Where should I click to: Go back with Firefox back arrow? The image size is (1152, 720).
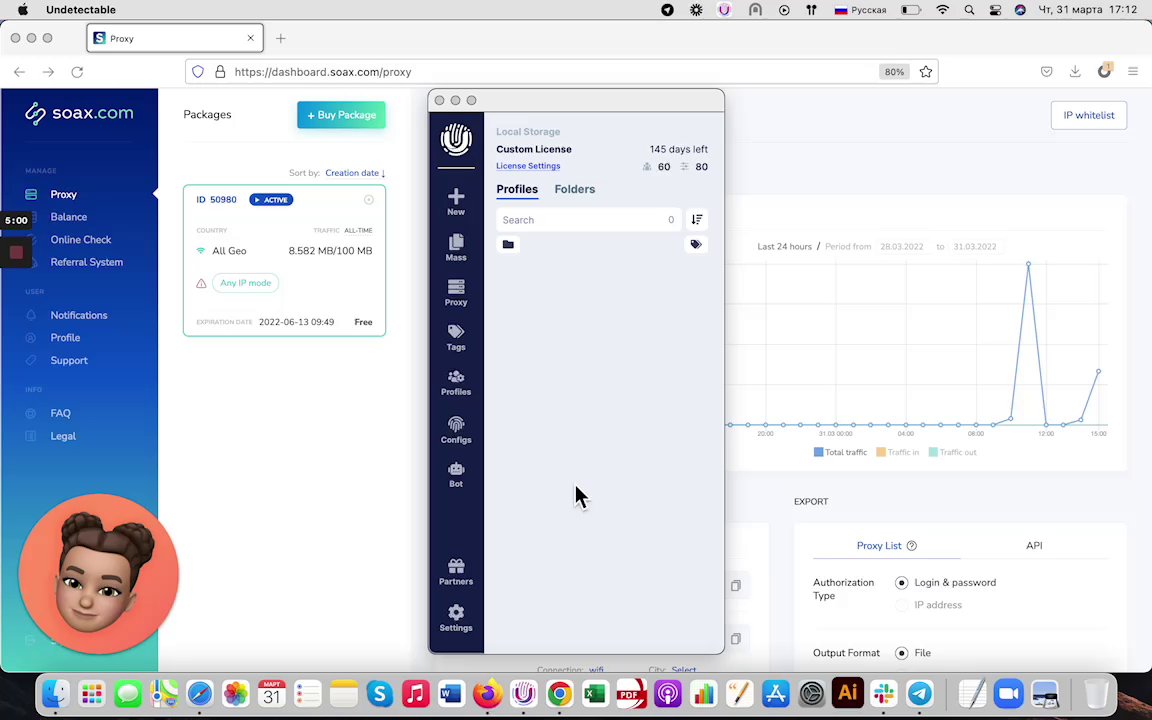pyautogui.click(x=20, y=72)
